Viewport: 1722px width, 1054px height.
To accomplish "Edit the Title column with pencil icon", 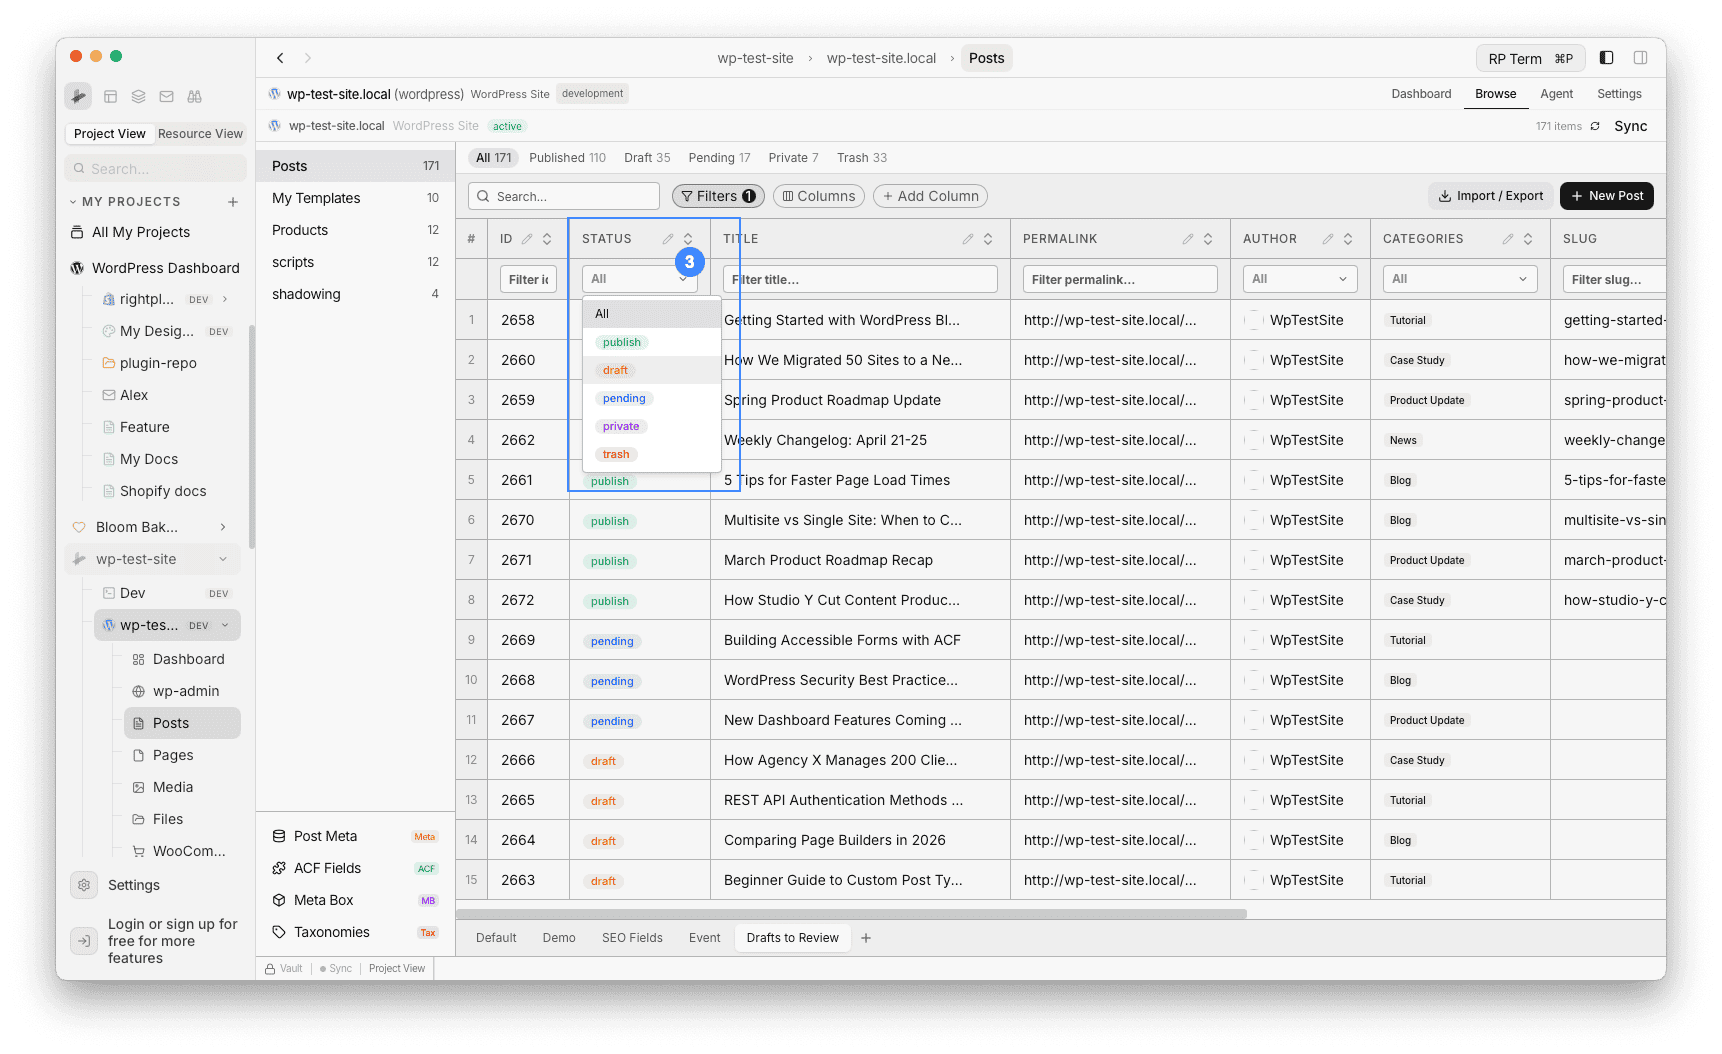I will 968,239.
